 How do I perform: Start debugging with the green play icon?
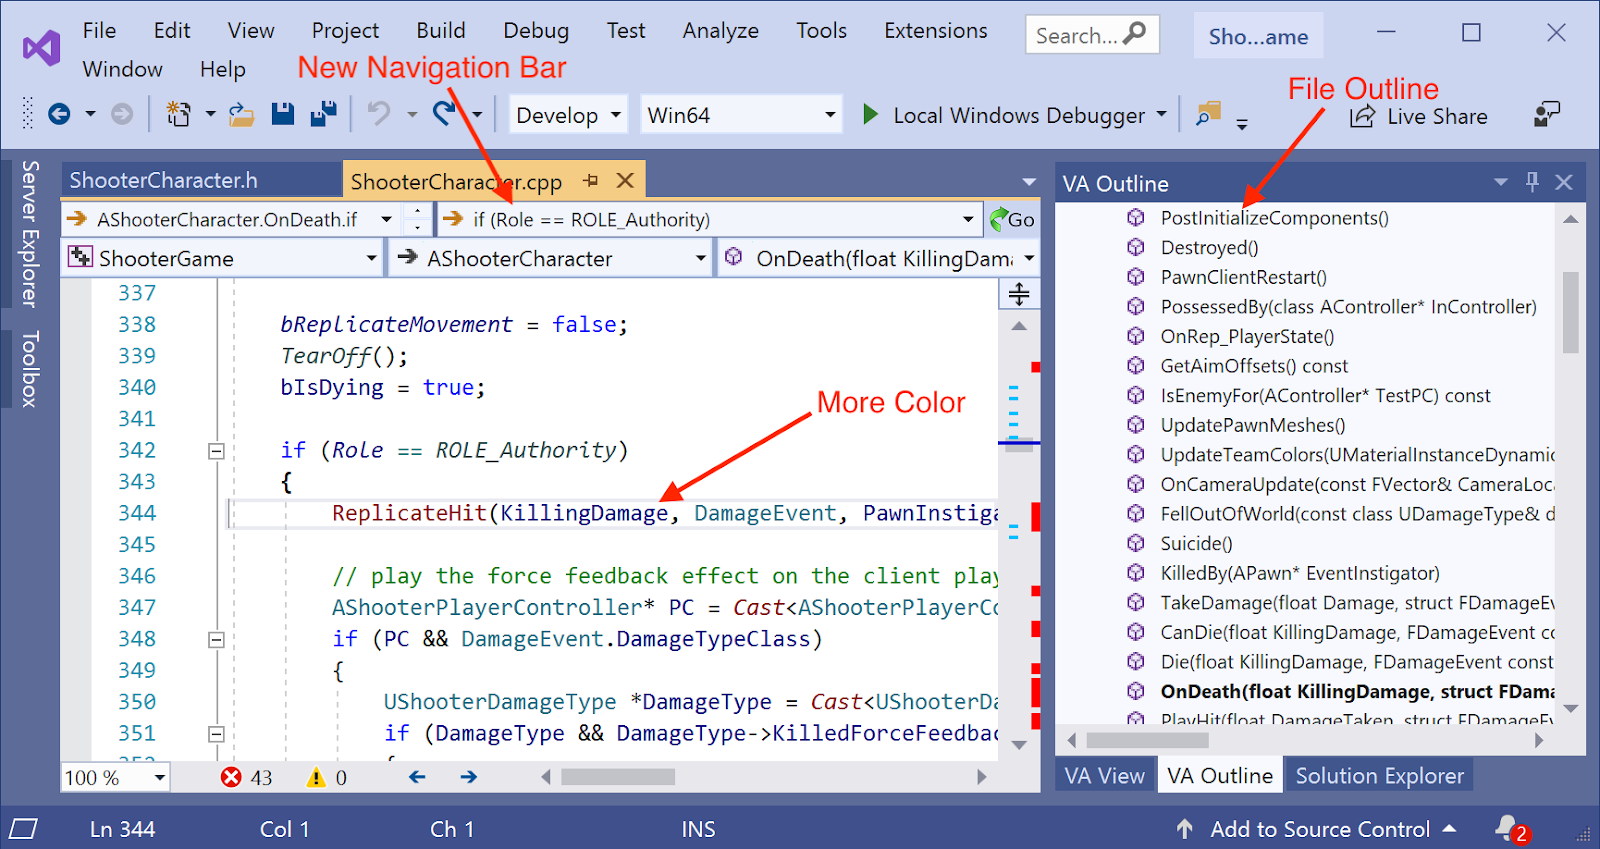[870, 115]
